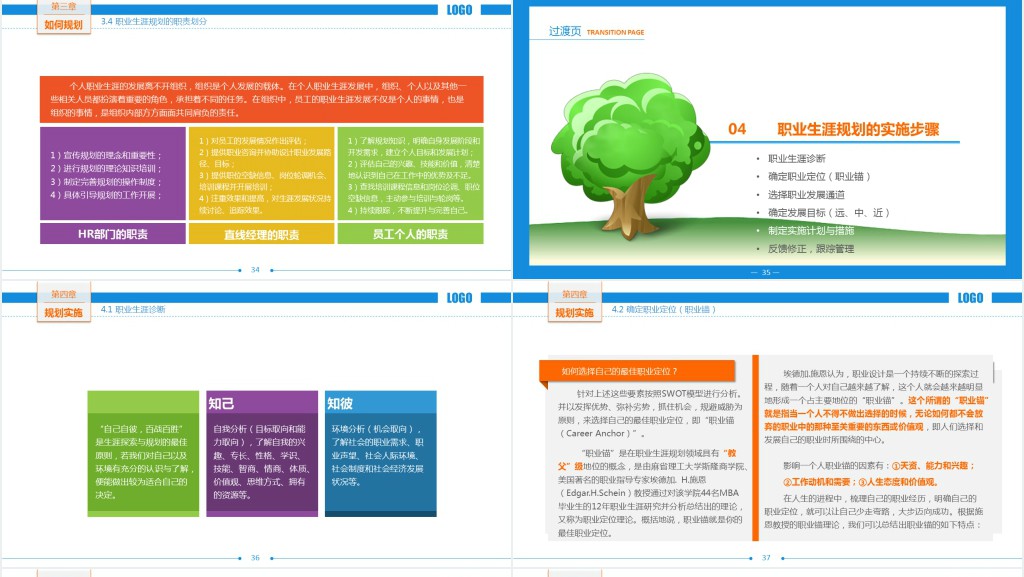Click the green '员工个人的职责' label box
Image resolution: width=1024 pixels, height=577 pixels.
pyautogui.click(x=410, y=234)
